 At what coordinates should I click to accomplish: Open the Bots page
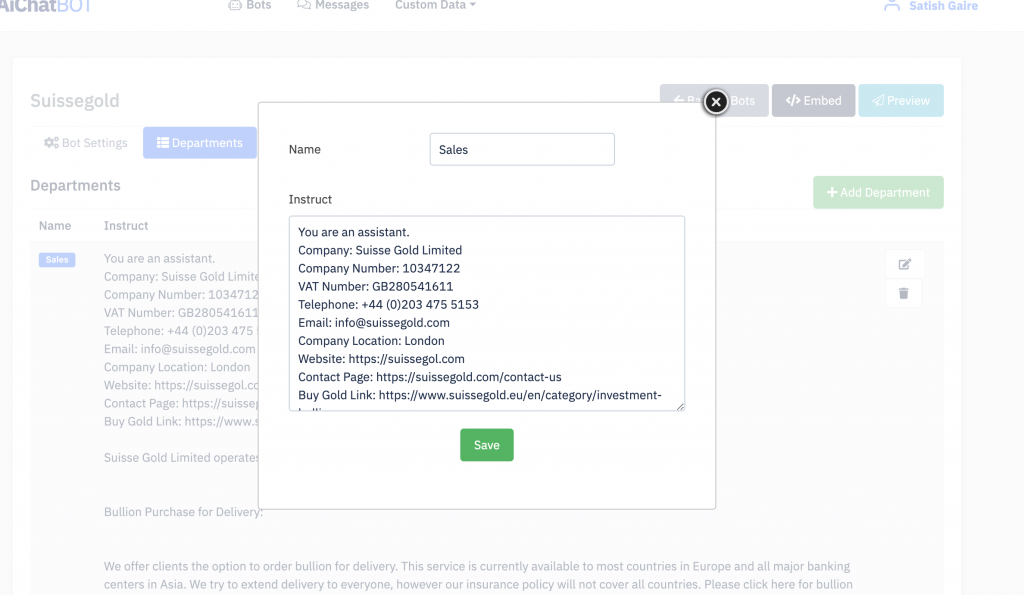click(x=250, y=5)
